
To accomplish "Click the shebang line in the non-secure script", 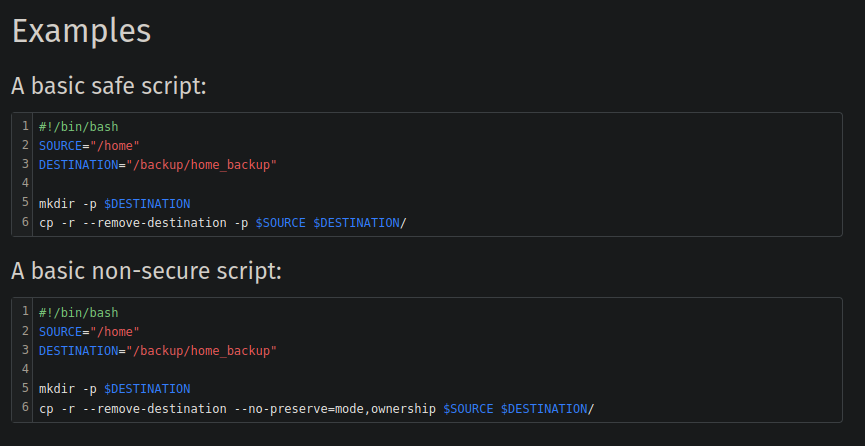I will [x=78, y=313].
